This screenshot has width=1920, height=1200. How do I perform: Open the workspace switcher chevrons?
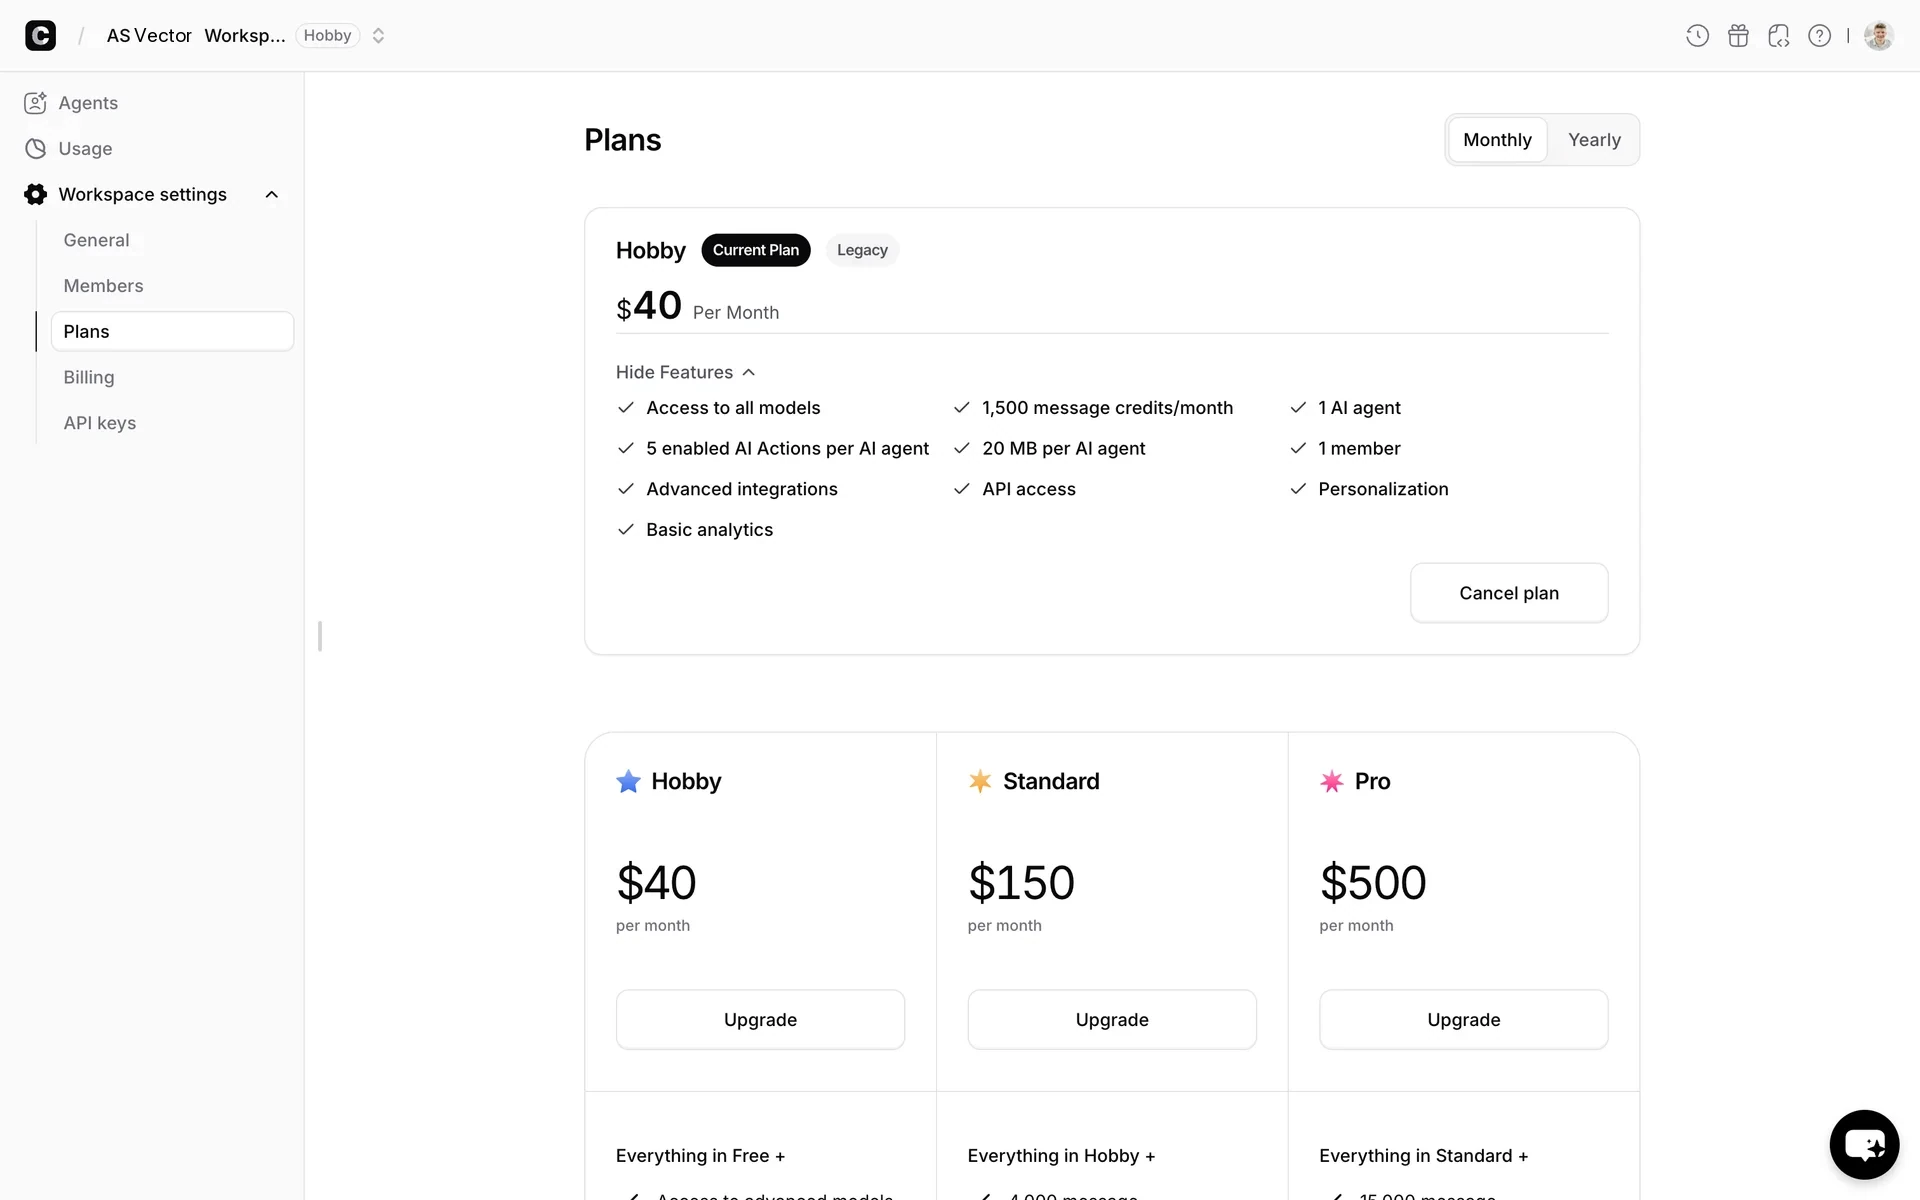(378, 36)
